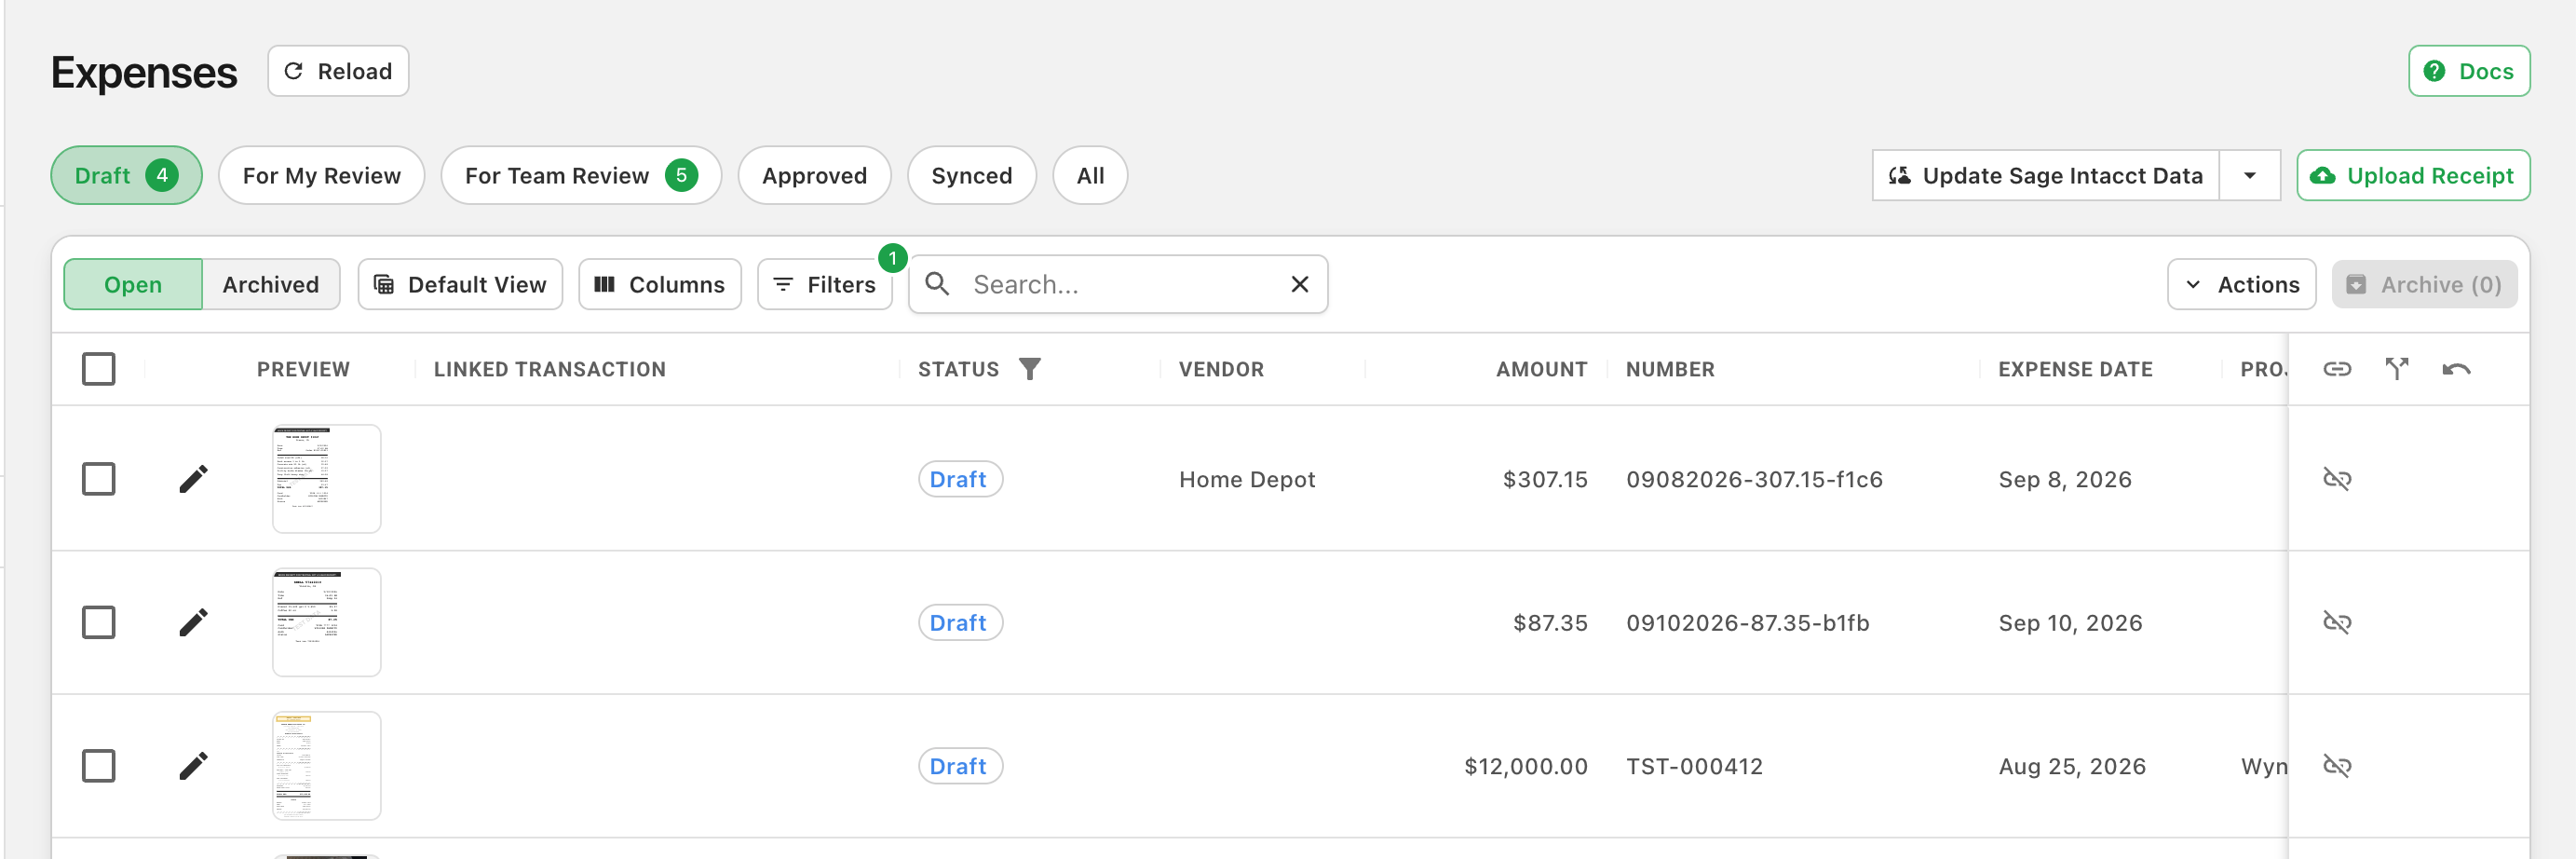Open receipt thumbnail for $87.35 expense
Viewport: 2576px width, 859px height.
pyautogui.click(x=326, y=622)
